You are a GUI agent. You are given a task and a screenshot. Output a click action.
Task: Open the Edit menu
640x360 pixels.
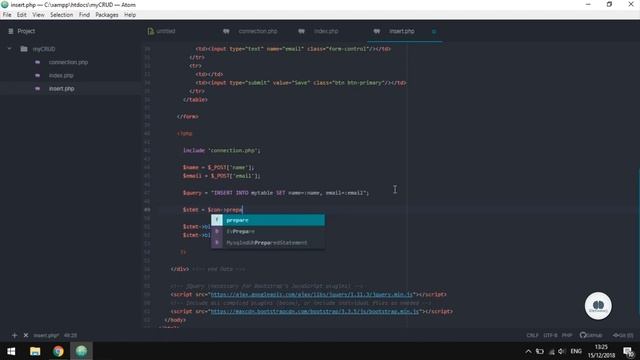point(22,15)
